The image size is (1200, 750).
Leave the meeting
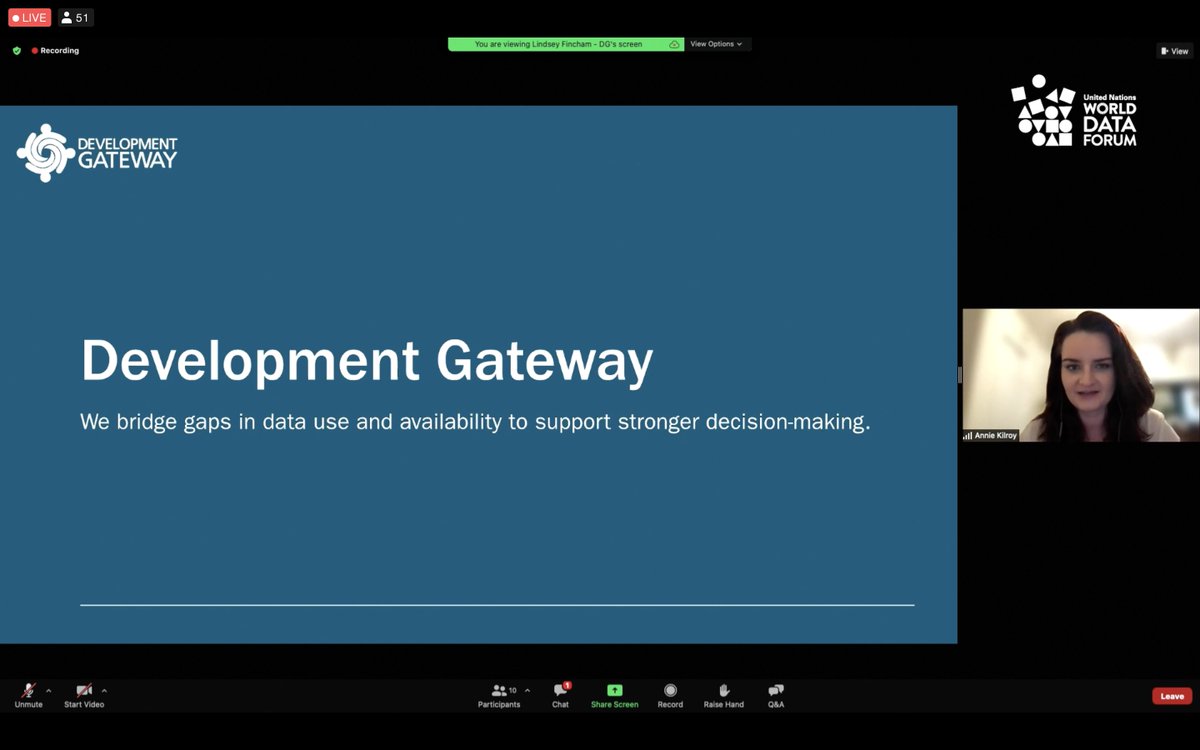[x=1172, y=696]
